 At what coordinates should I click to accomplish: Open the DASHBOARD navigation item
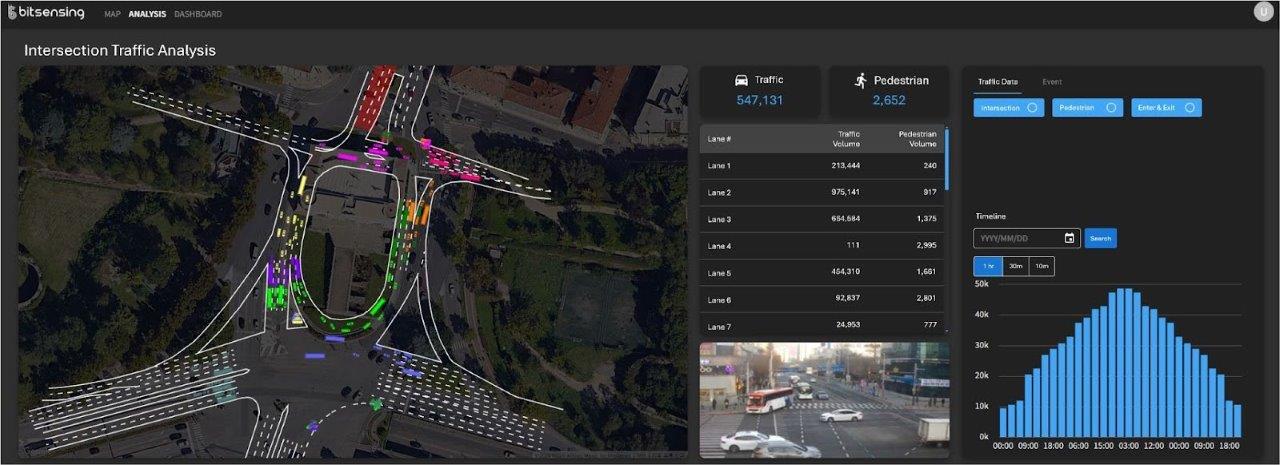198,14
